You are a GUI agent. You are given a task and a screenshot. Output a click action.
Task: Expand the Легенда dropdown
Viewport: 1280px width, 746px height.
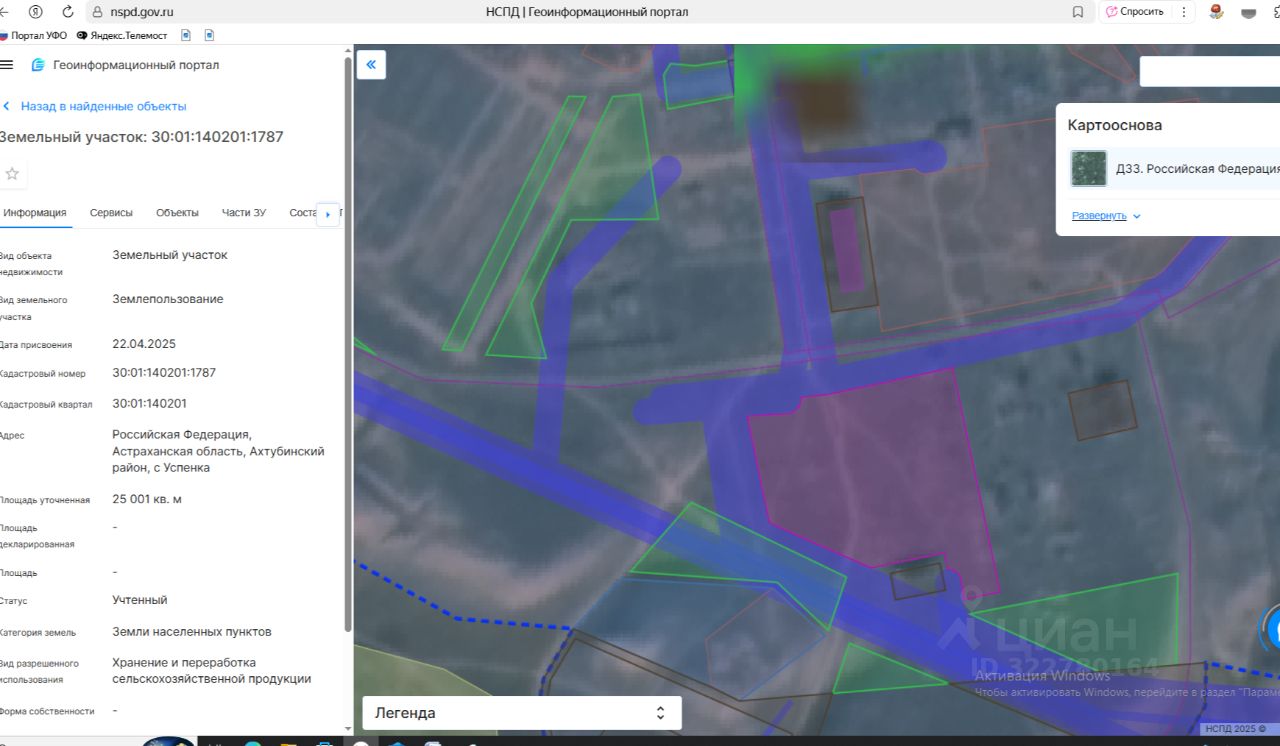[521, 713]
